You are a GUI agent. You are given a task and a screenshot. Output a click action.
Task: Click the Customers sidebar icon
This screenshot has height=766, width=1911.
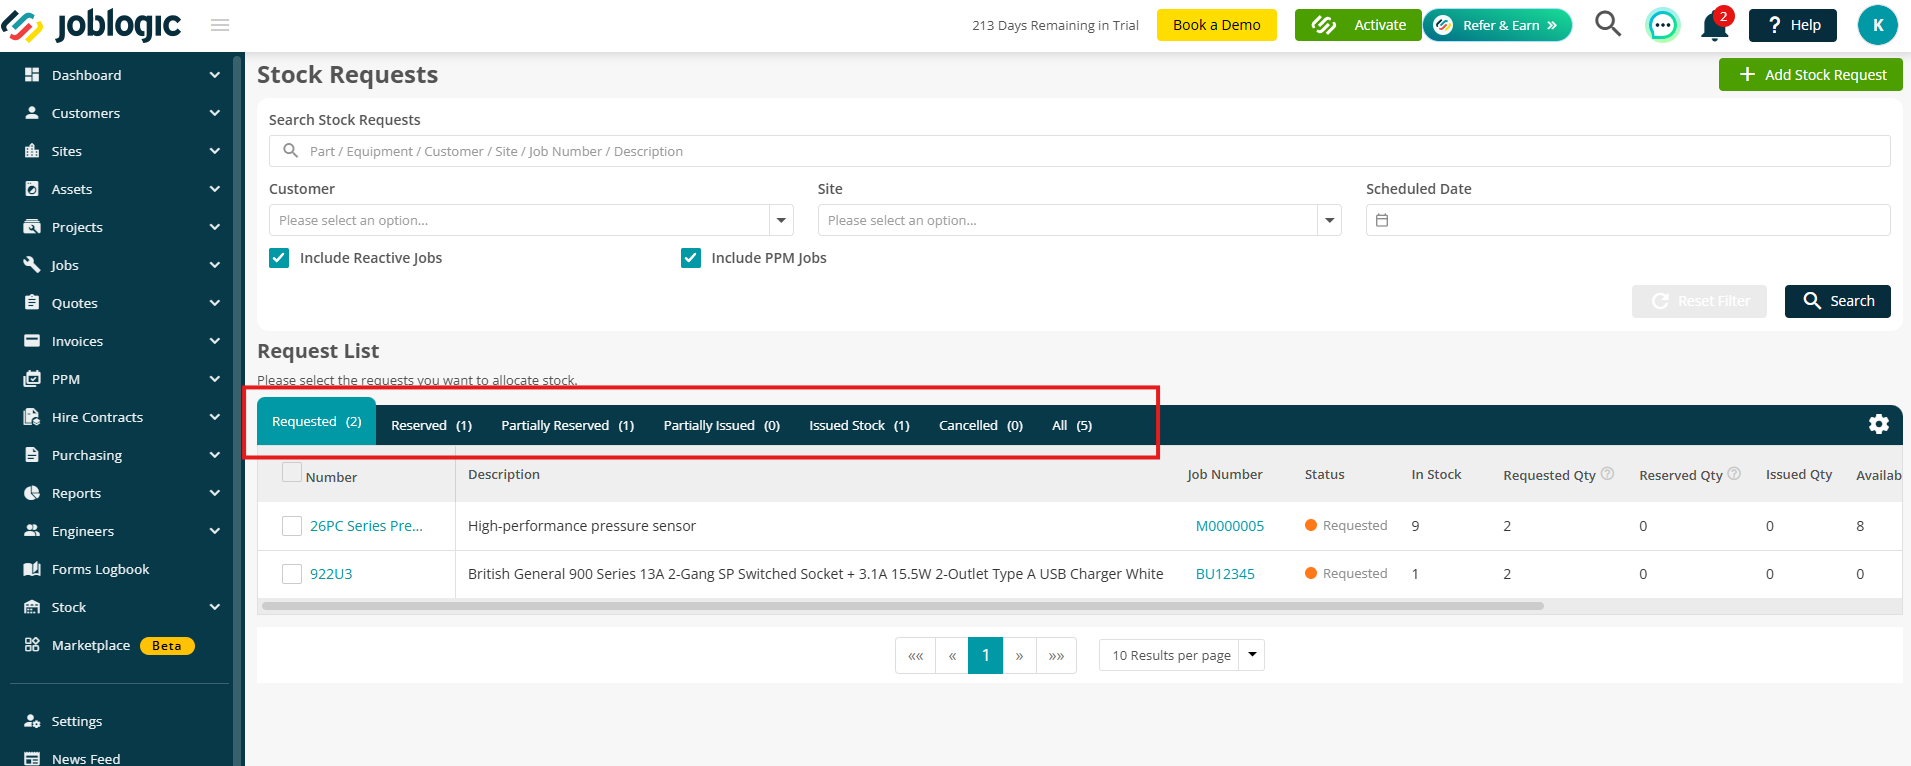coord(32,113)
